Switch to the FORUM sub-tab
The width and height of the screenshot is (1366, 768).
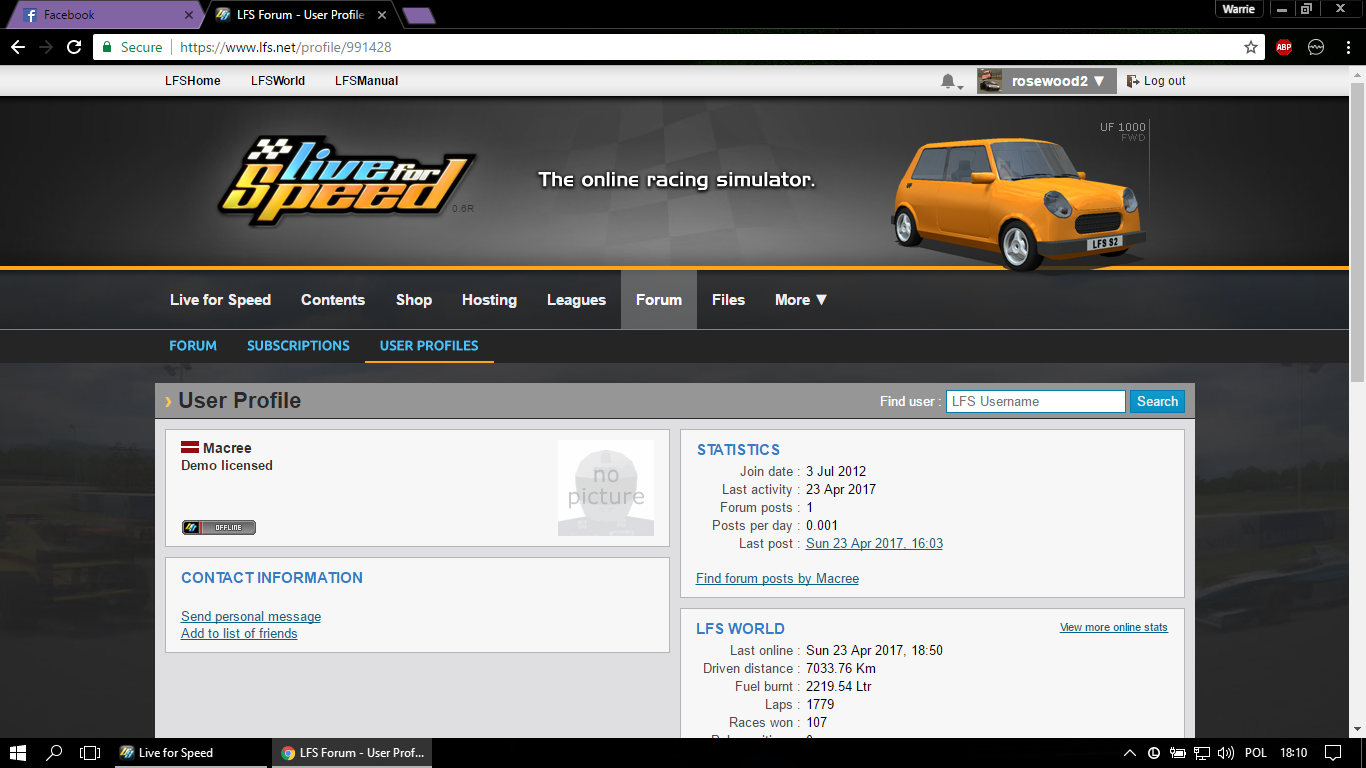click(193, 346)
